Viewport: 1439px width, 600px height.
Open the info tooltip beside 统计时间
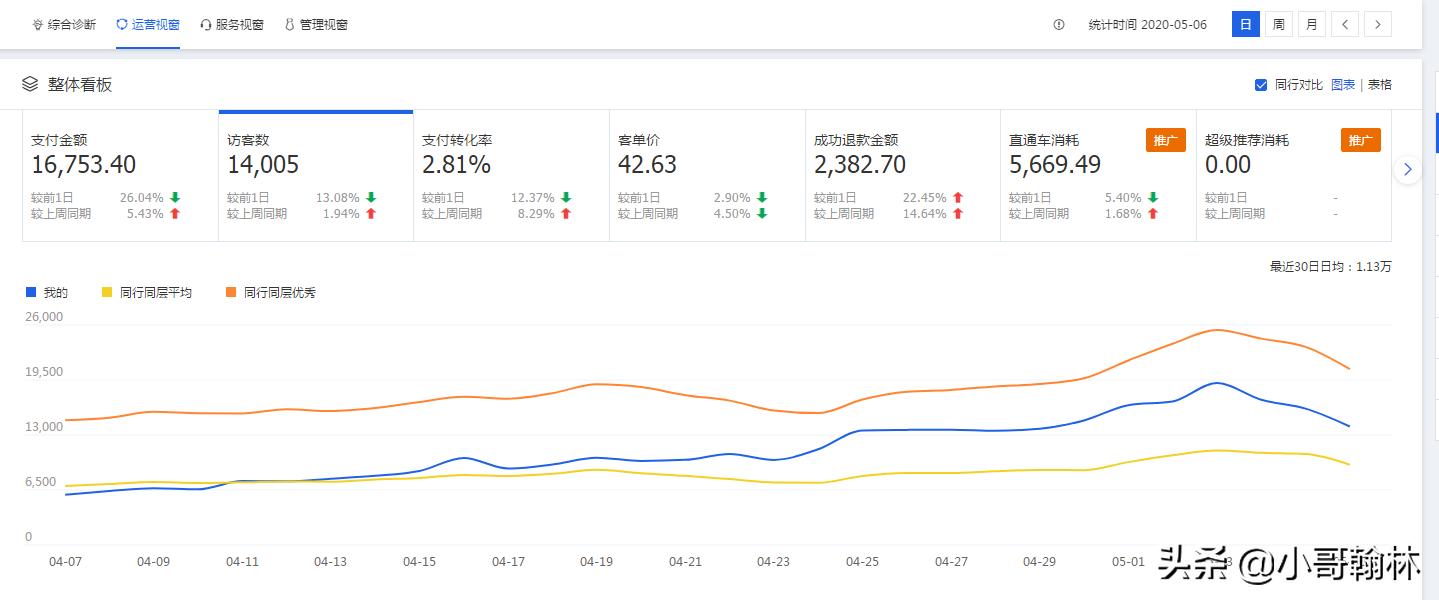click(1058, 24)
